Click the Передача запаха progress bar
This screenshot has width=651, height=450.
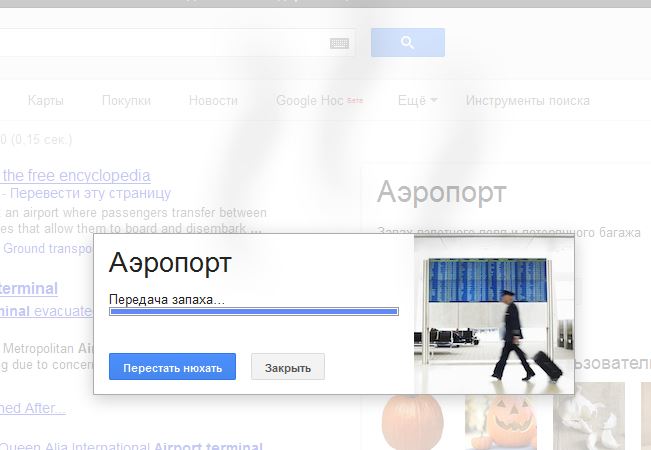click(x=254, y=311)
